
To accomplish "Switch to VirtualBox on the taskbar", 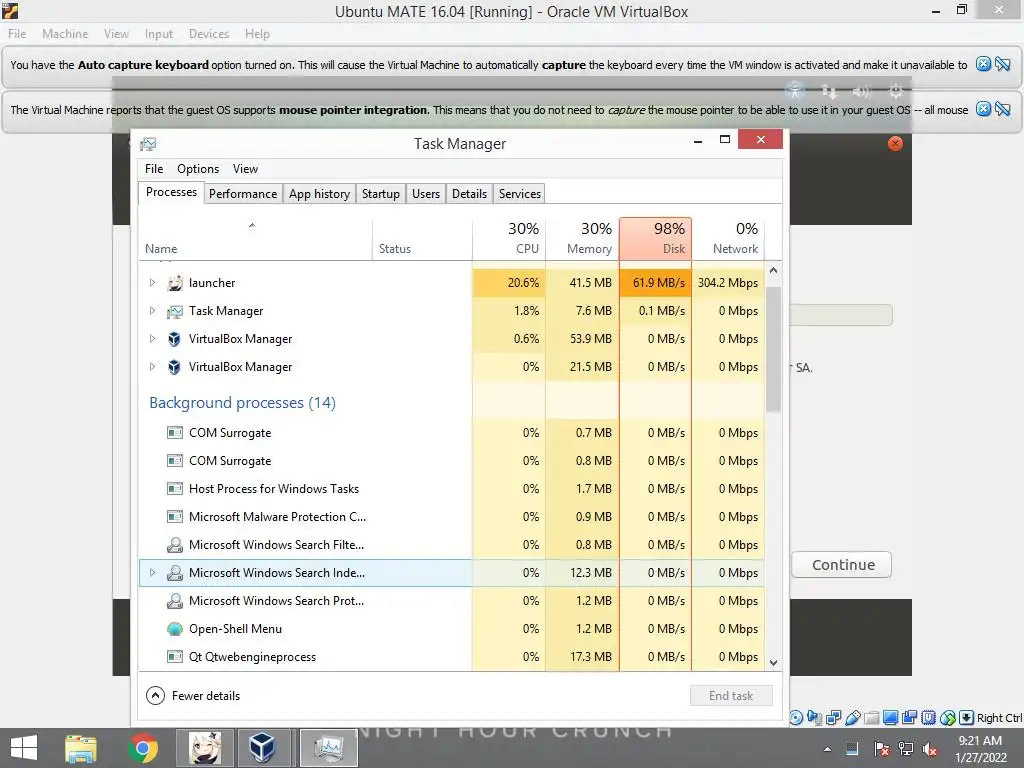I will coord(261,748).
